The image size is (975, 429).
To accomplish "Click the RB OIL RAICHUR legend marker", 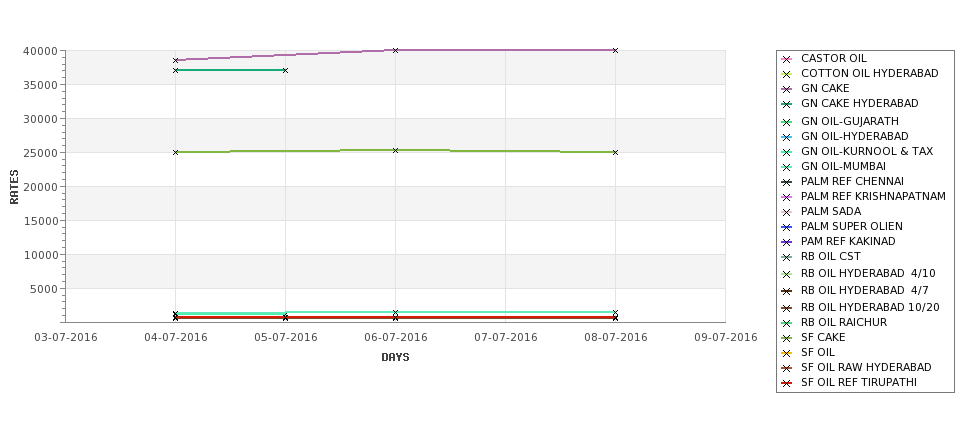I will pos(786,323).
